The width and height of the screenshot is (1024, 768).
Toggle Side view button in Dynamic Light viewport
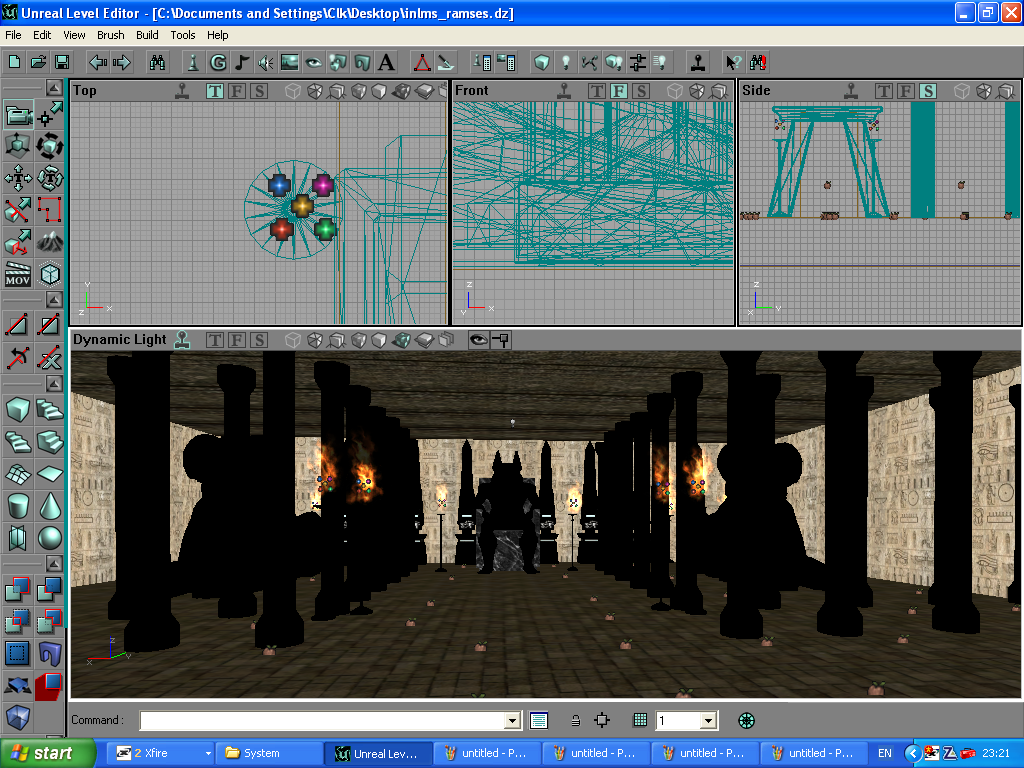[259, 340]
